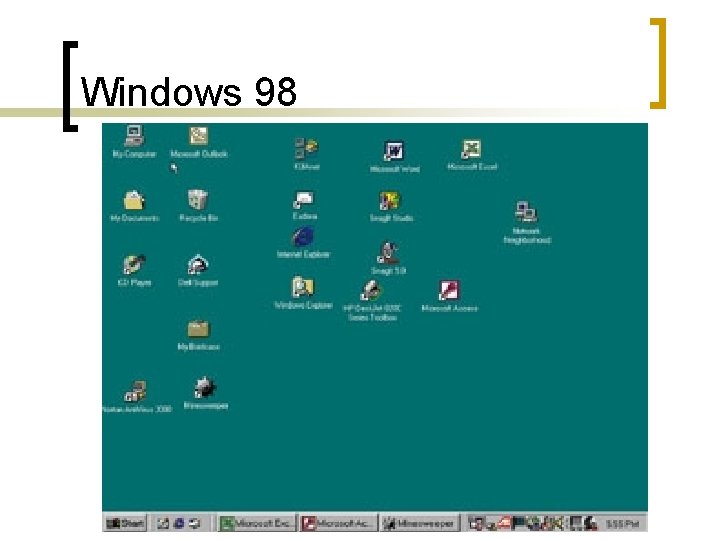Launch Internet Explorer from Quick Launch
The width and height of the screenshot is (720, 540).
coord(179,523)
